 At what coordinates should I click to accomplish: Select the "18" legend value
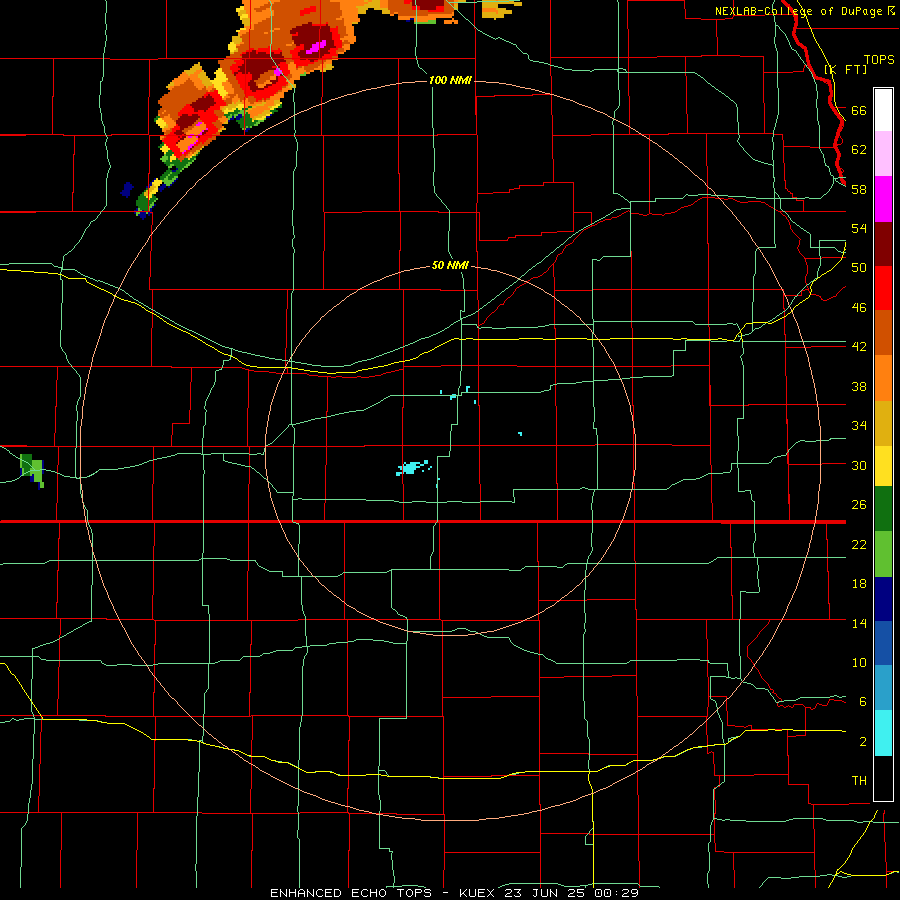859,584
